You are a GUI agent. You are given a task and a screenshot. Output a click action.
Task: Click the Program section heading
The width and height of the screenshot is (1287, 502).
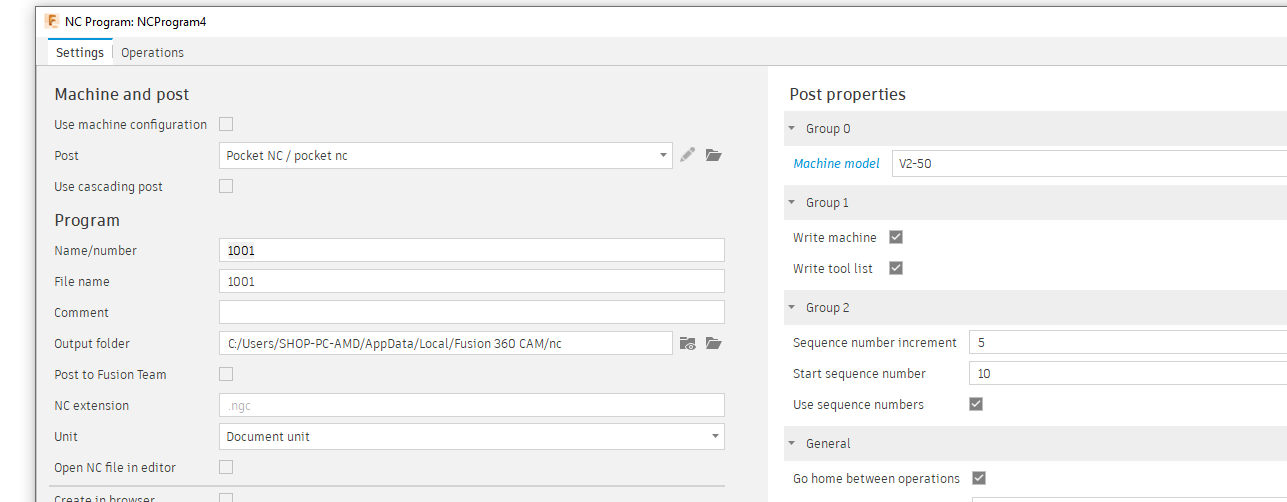tap(87, 220)
